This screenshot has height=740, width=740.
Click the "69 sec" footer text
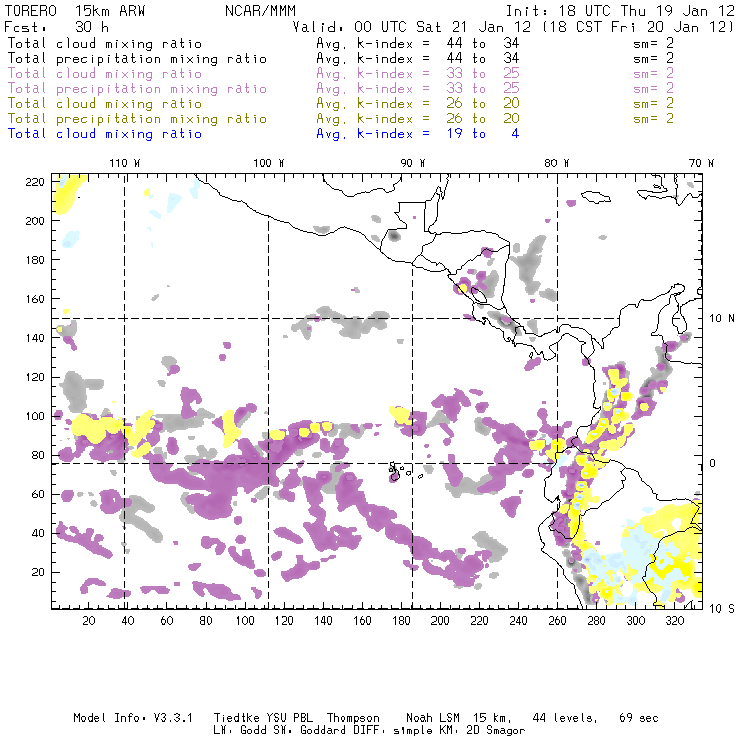(639, 718)
